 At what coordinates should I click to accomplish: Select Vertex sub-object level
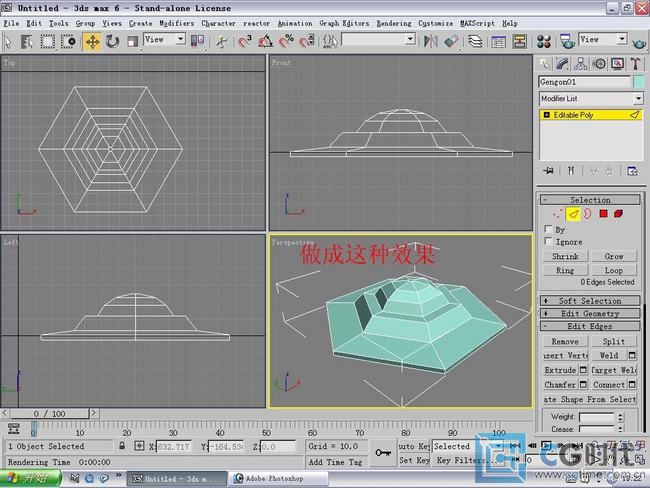(x=558, y=214)
